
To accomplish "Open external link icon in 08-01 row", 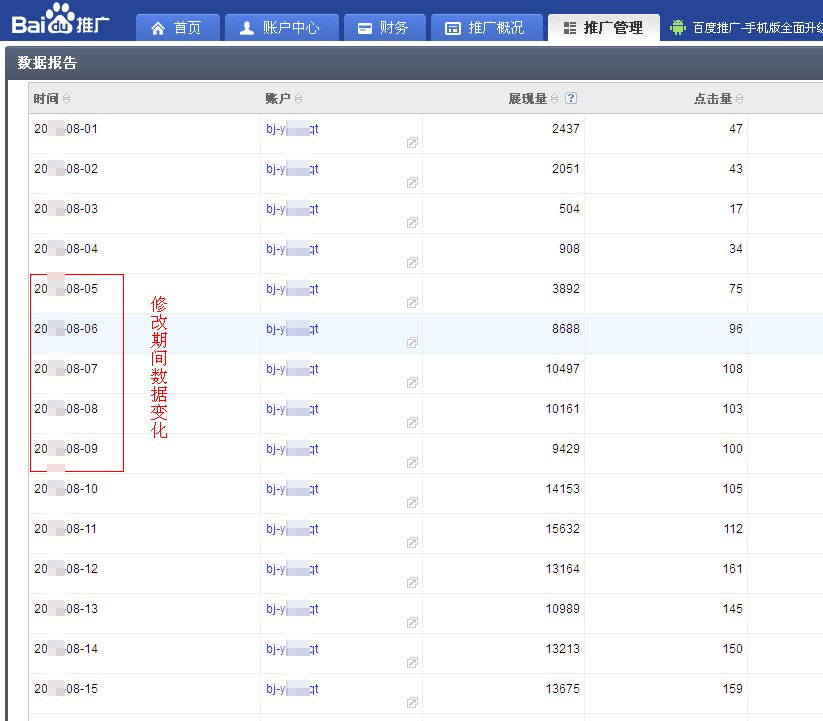I will click(x=412, y=143).
